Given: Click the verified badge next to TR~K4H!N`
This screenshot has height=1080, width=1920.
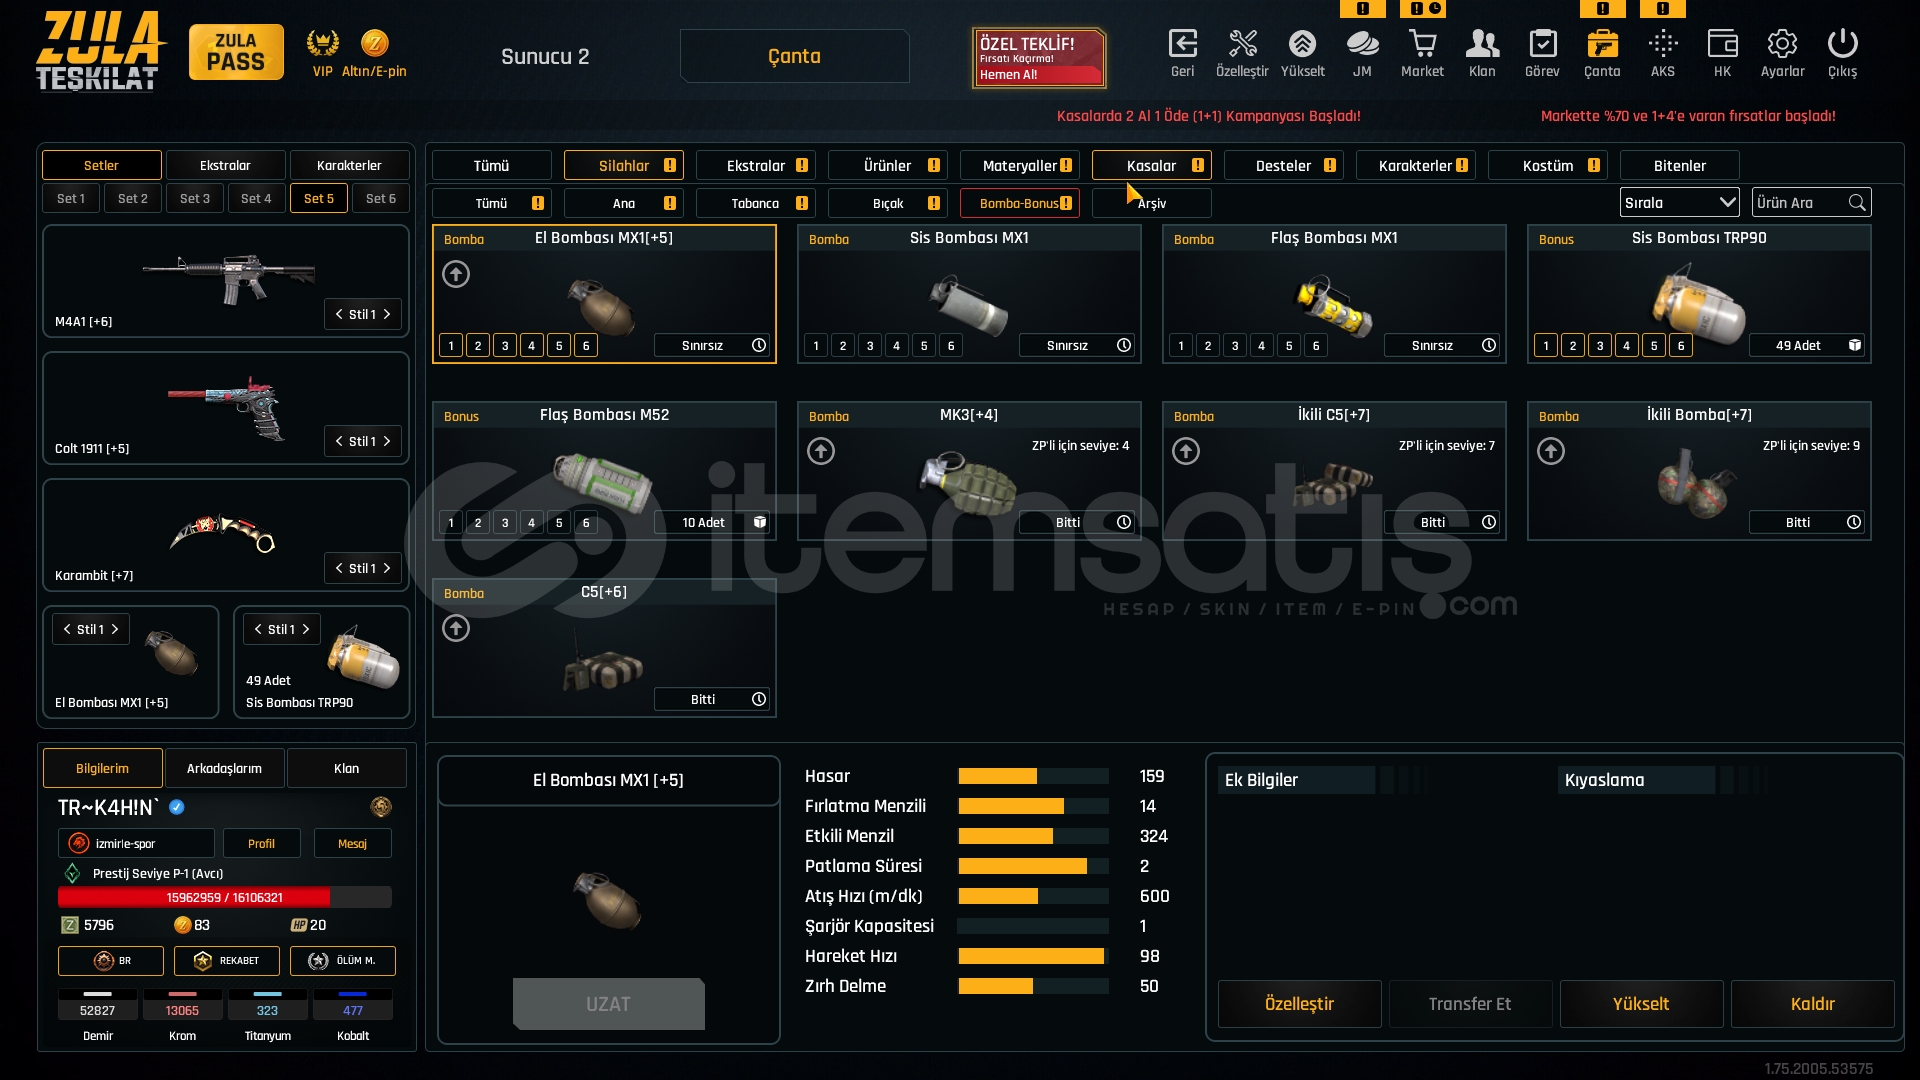Looking at the screenshot, I should [177, 807].
